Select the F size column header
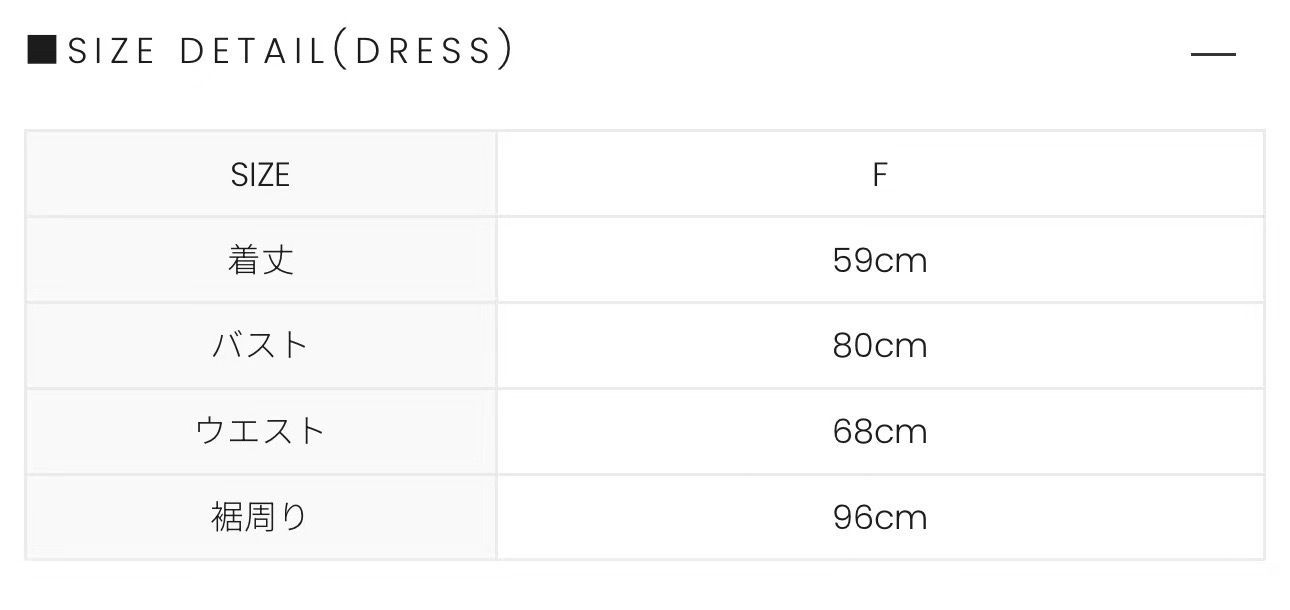 point(880,175)
